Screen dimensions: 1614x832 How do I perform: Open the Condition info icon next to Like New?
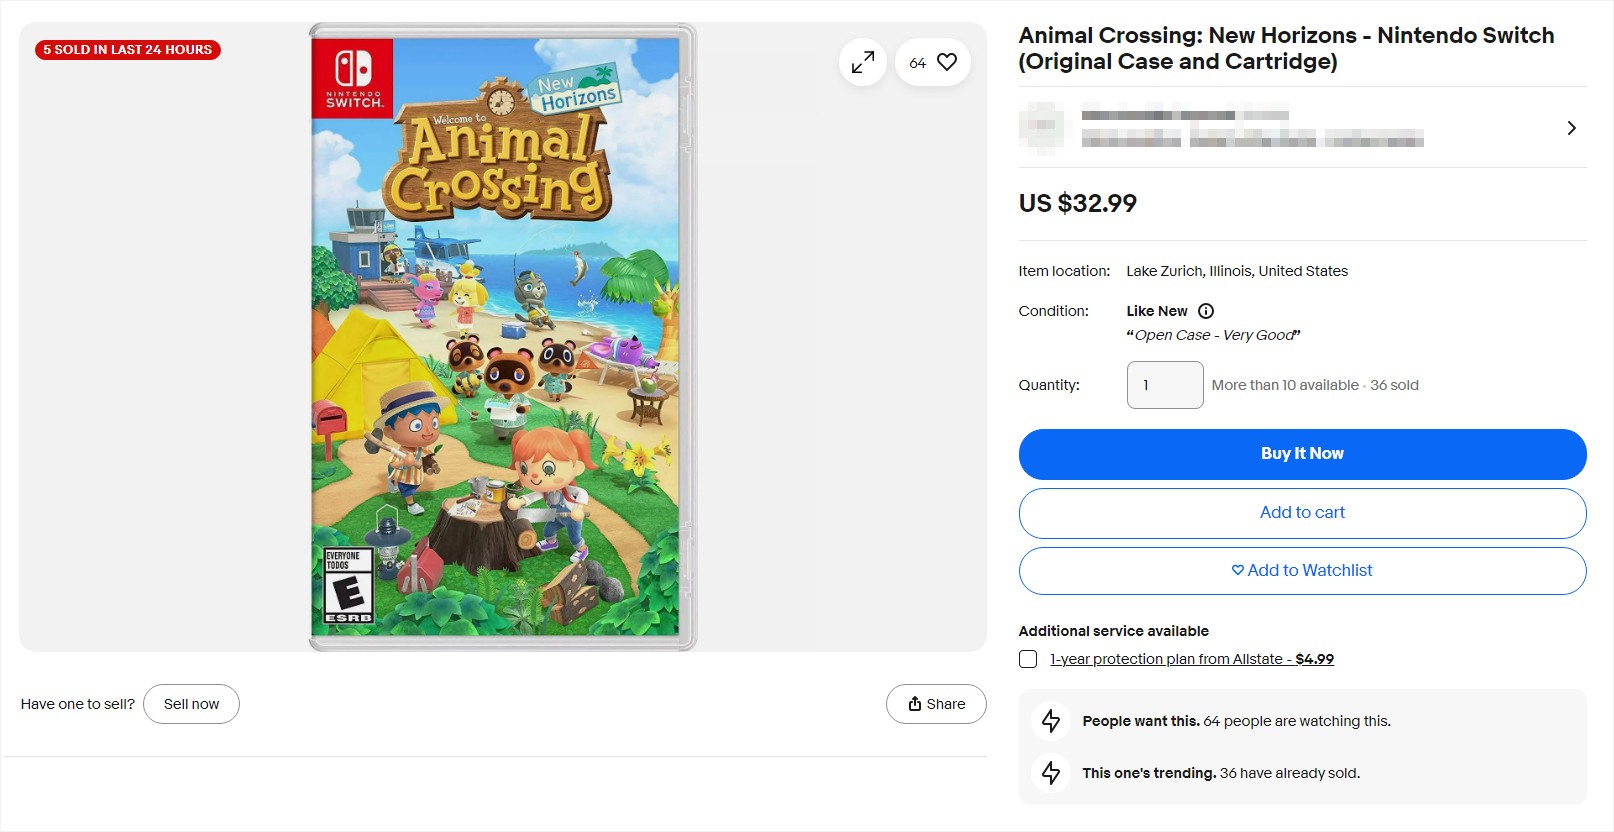pos(1206,311)
